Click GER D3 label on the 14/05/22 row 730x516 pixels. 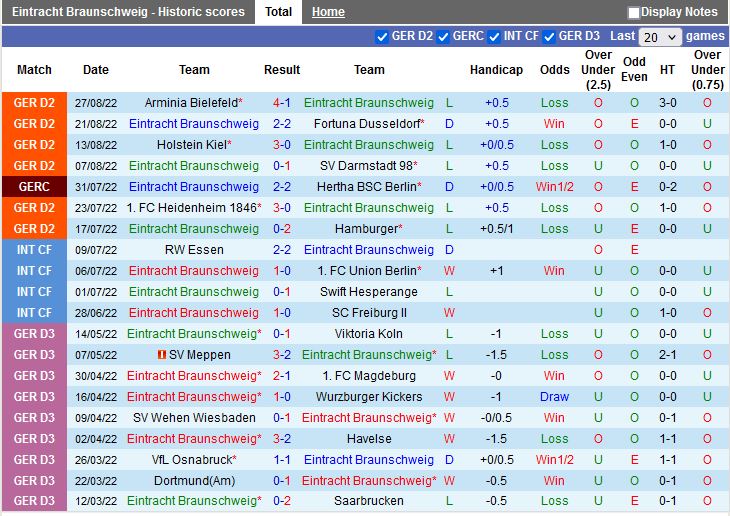[x=34, y=334]
